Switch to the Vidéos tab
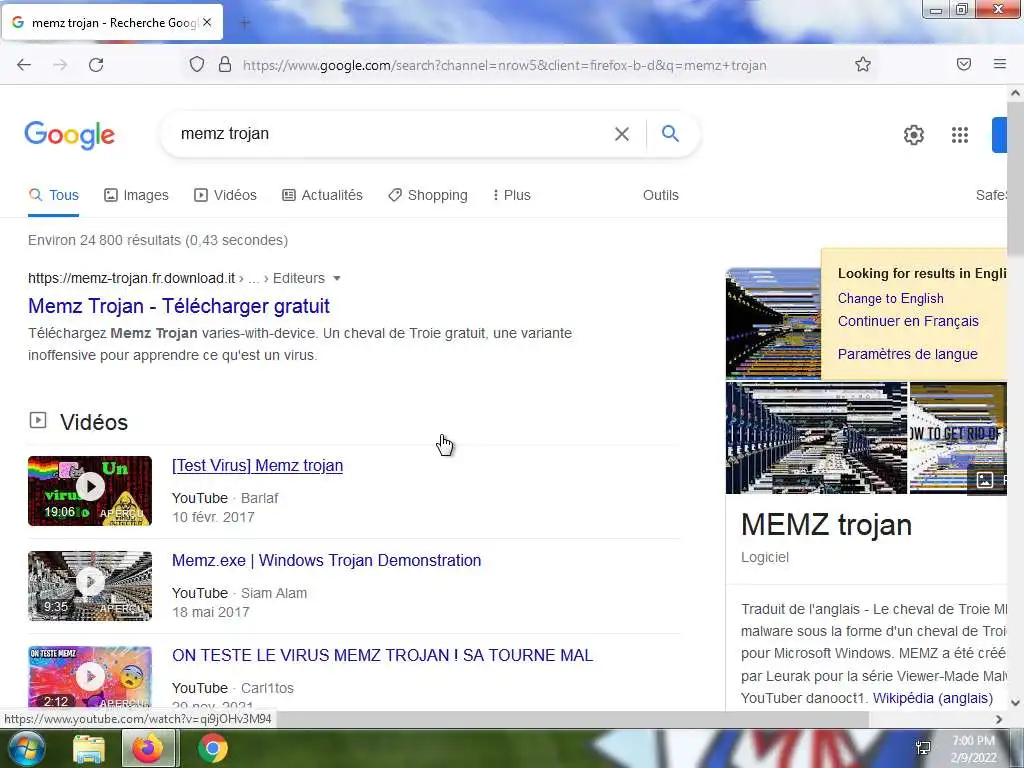The image size is (1024, 768). [x=225, y=195]
